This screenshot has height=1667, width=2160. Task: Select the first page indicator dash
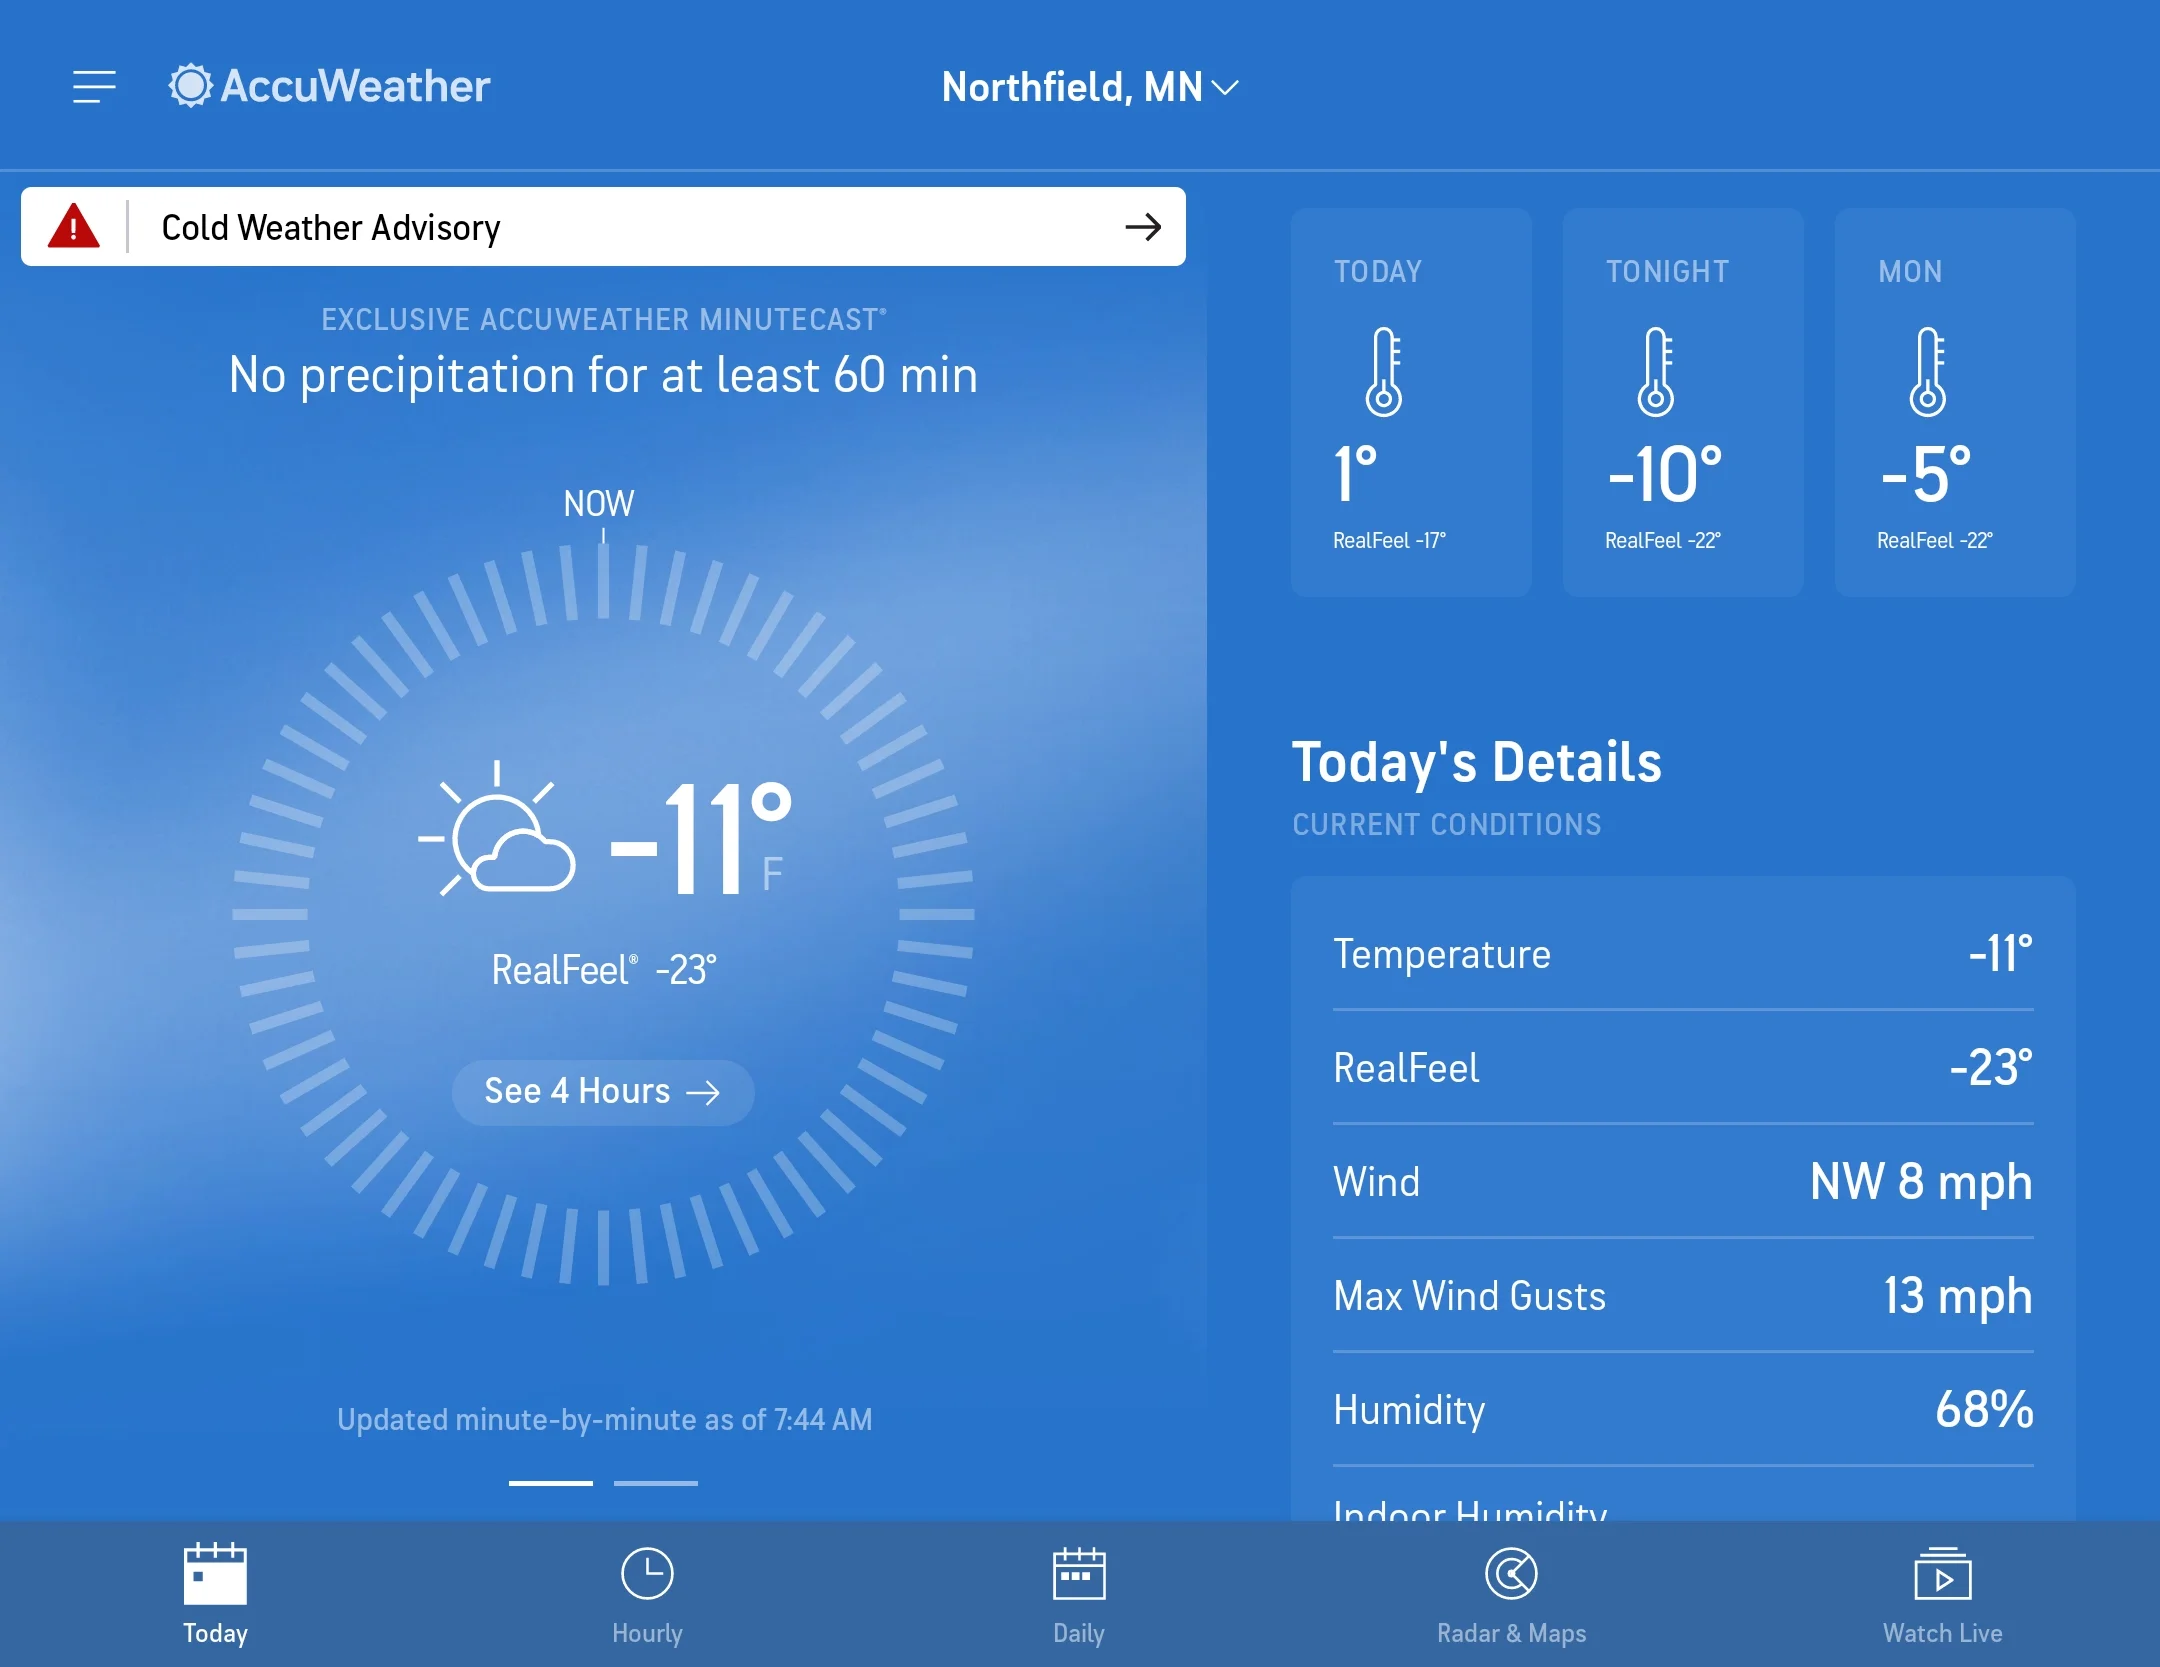[x=551, y=1483]
